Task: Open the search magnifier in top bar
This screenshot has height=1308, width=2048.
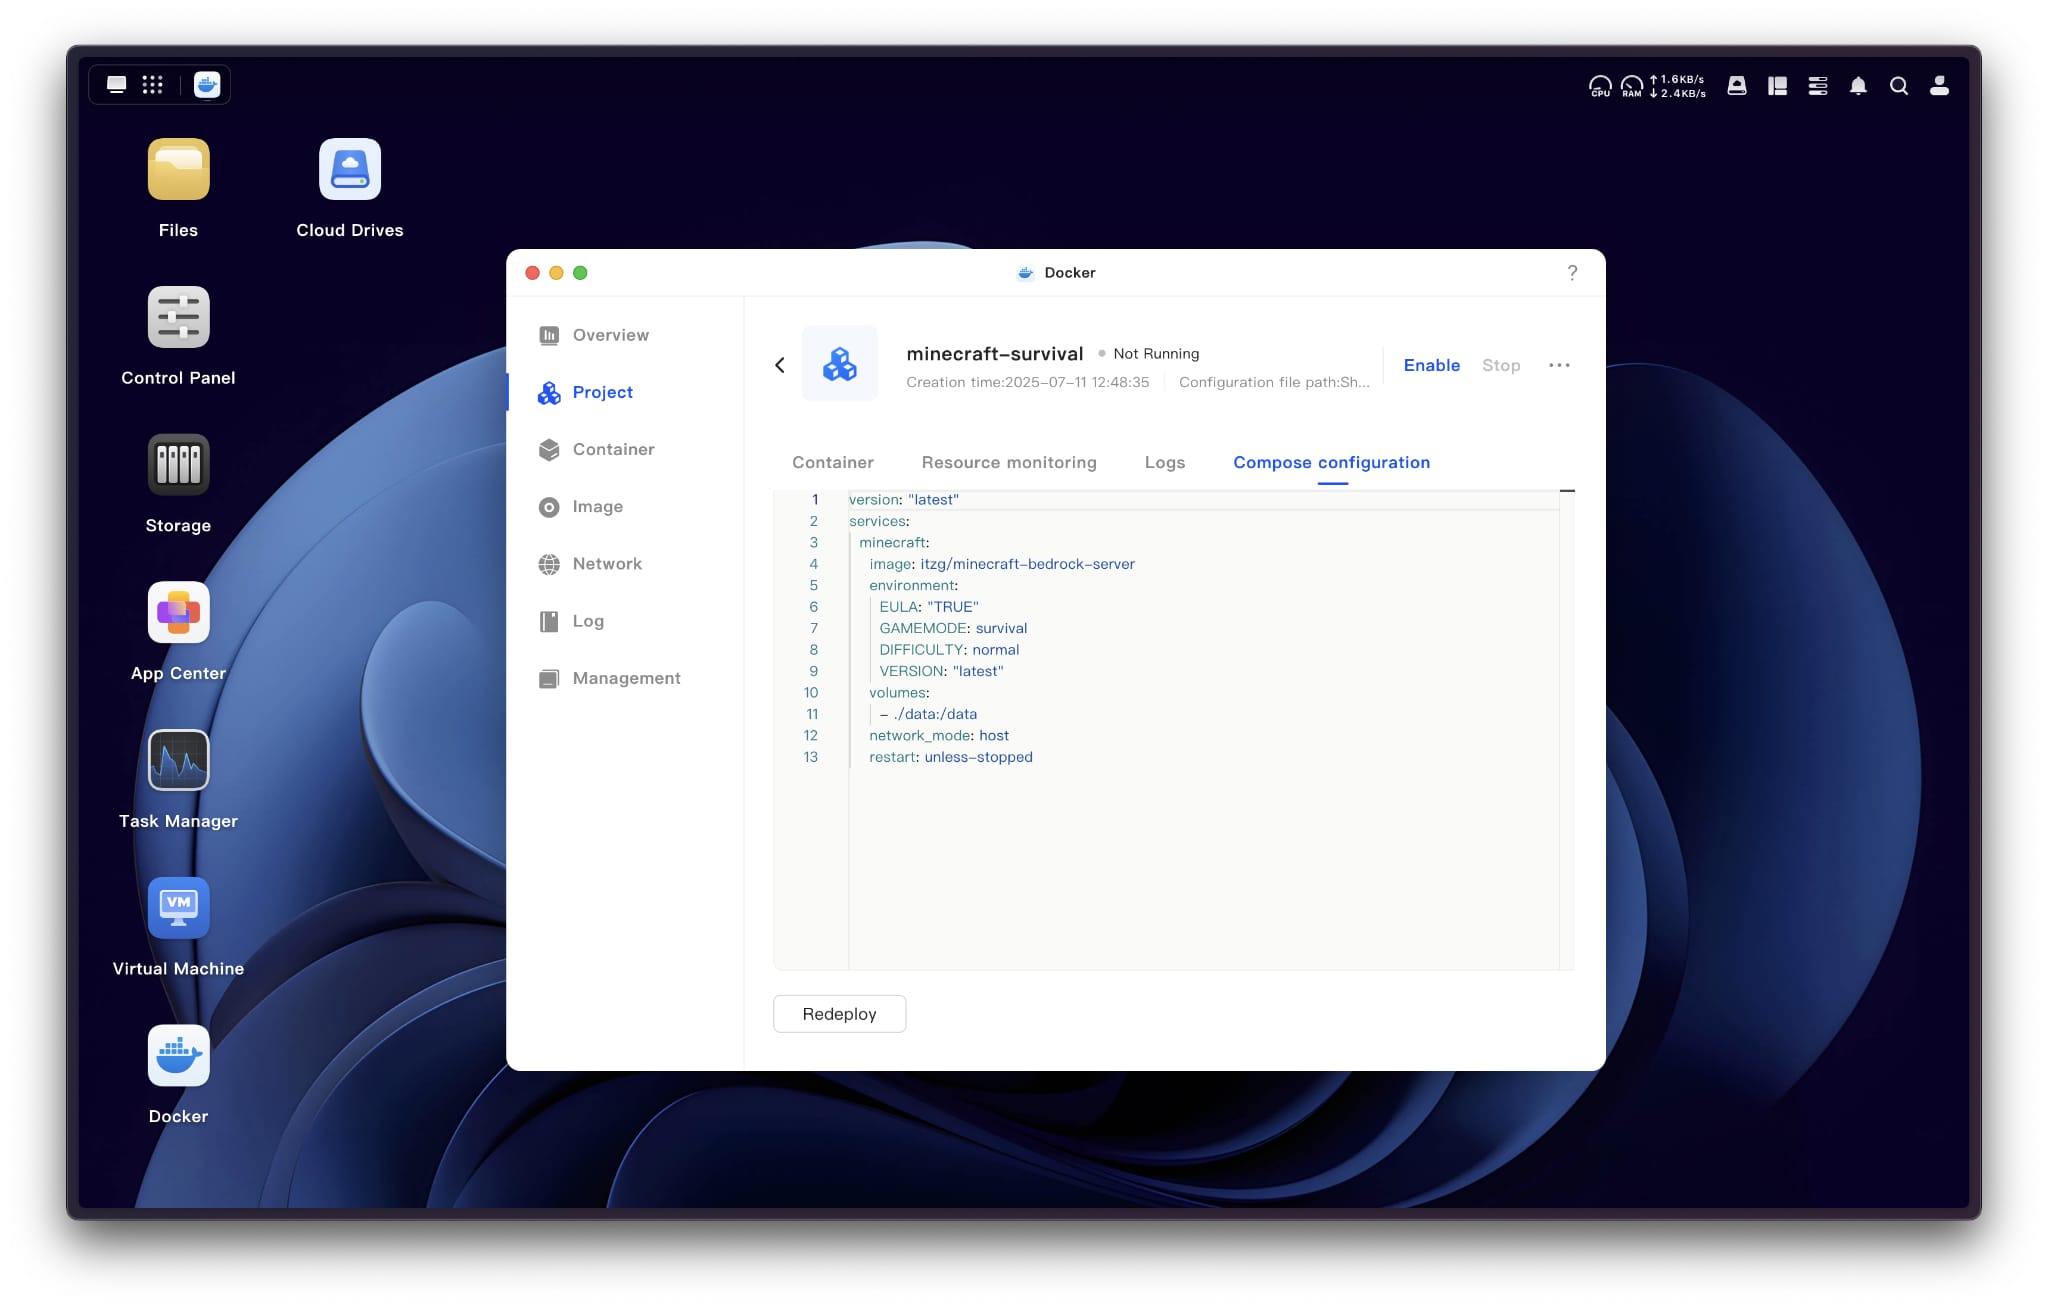Action: (1898, 86)
